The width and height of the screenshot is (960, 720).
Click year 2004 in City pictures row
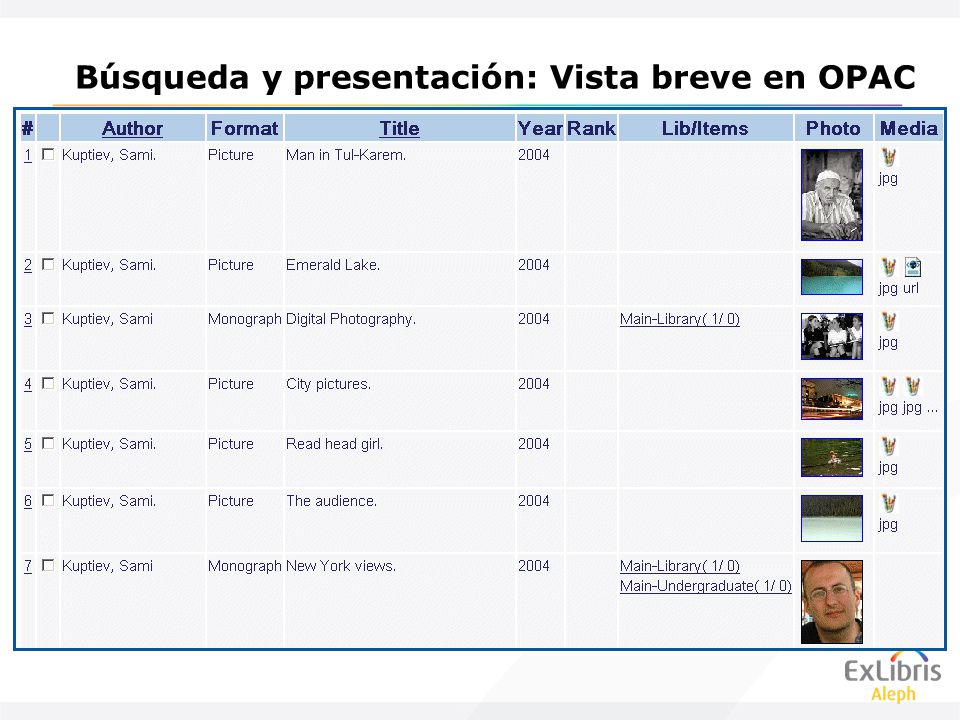pos(534,384)
